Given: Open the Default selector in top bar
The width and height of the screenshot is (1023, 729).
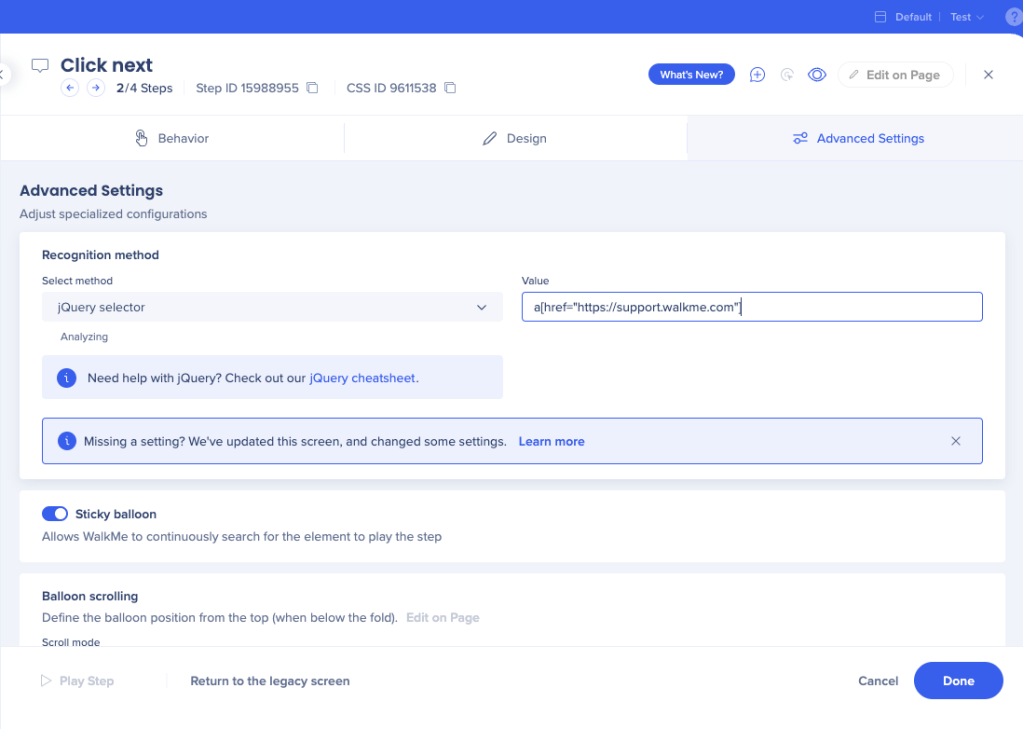Looking at the screenshot, I should (903, 17).
